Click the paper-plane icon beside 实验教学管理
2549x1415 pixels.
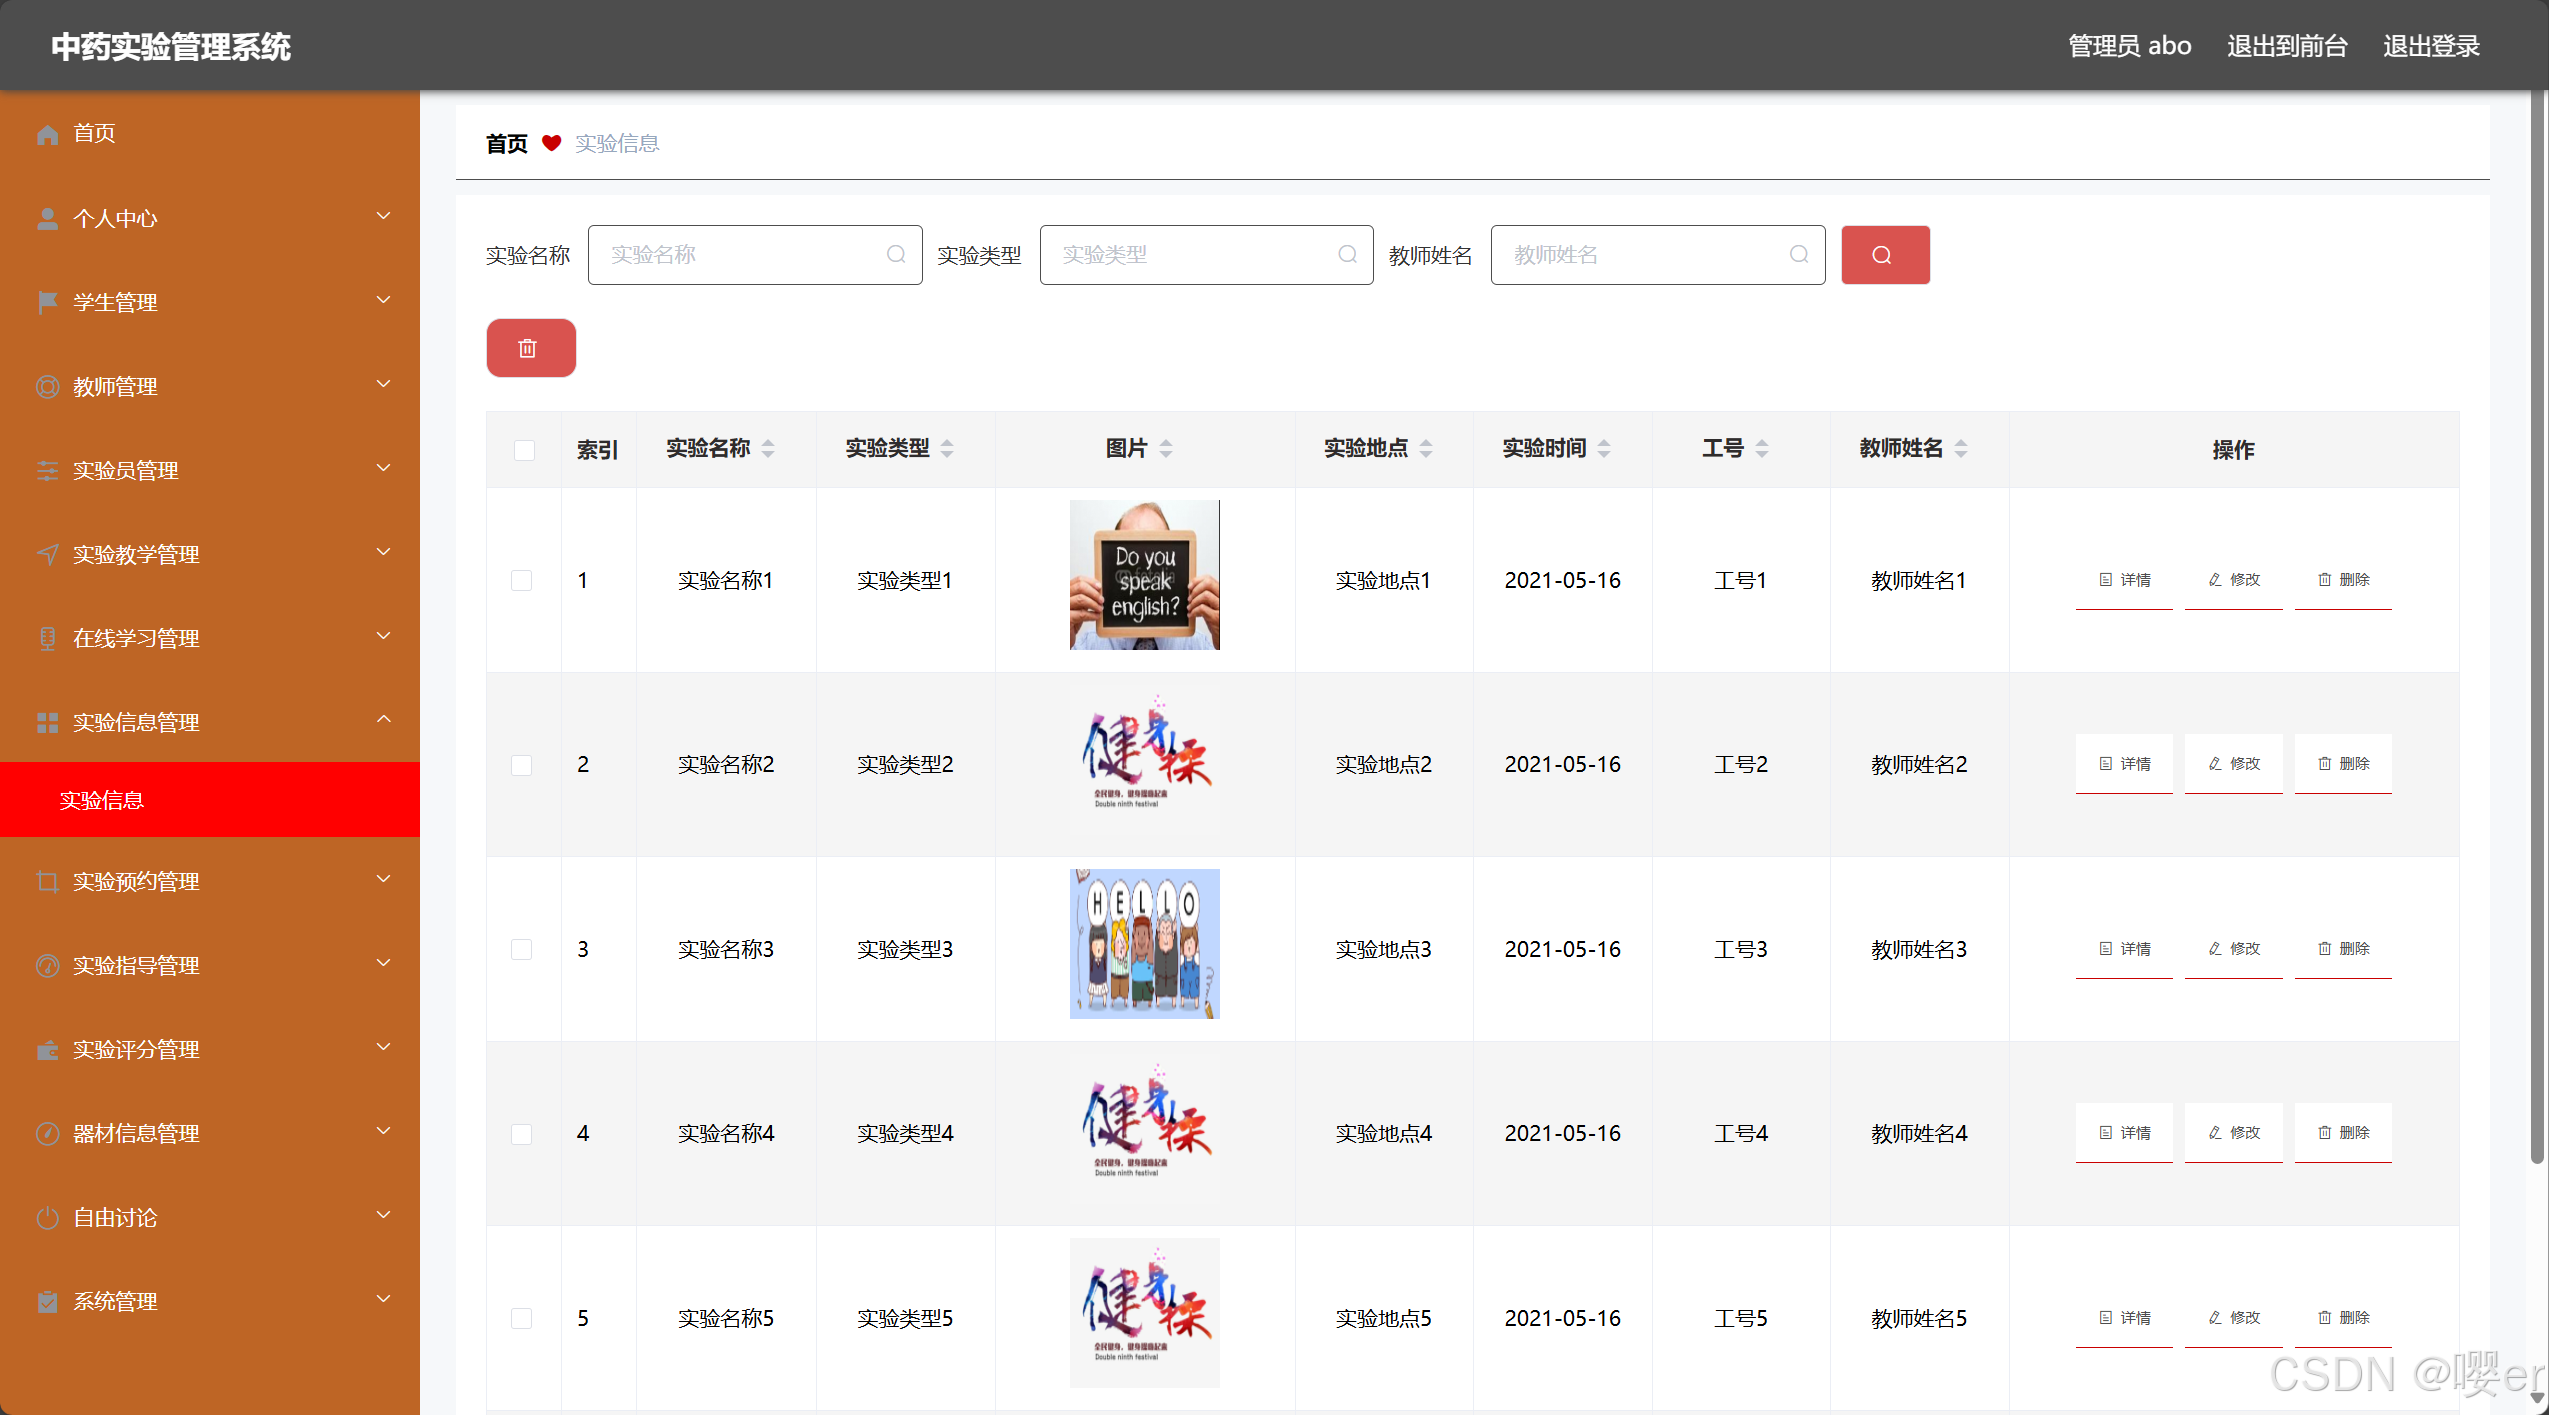point(47,555)
